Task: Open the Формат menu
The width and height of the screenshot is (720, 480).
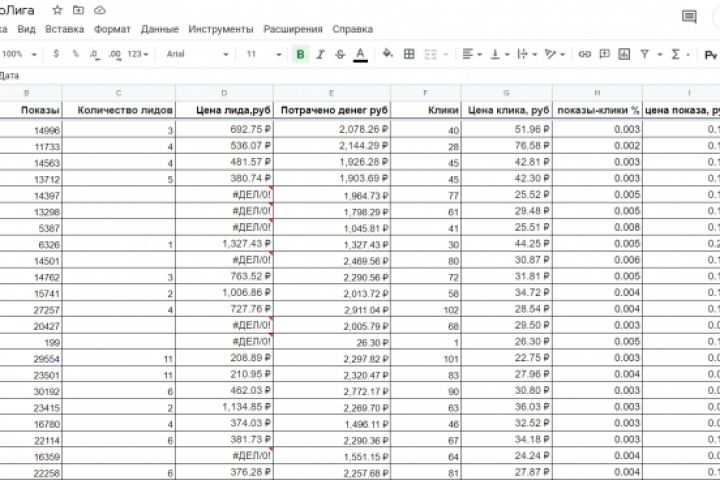Action: pyautogui.click(x=112, y=29)
